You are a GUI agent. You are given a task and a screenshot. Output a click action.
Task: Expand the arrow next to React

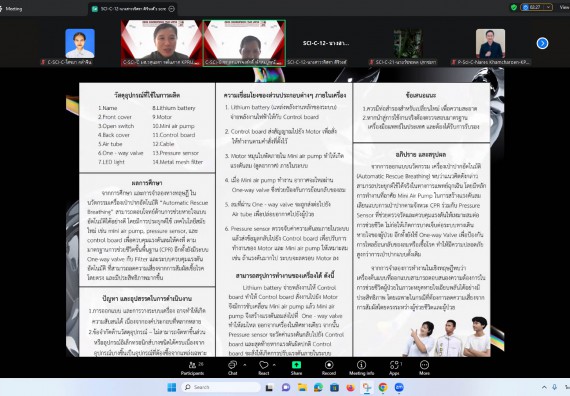pos(274,364)
